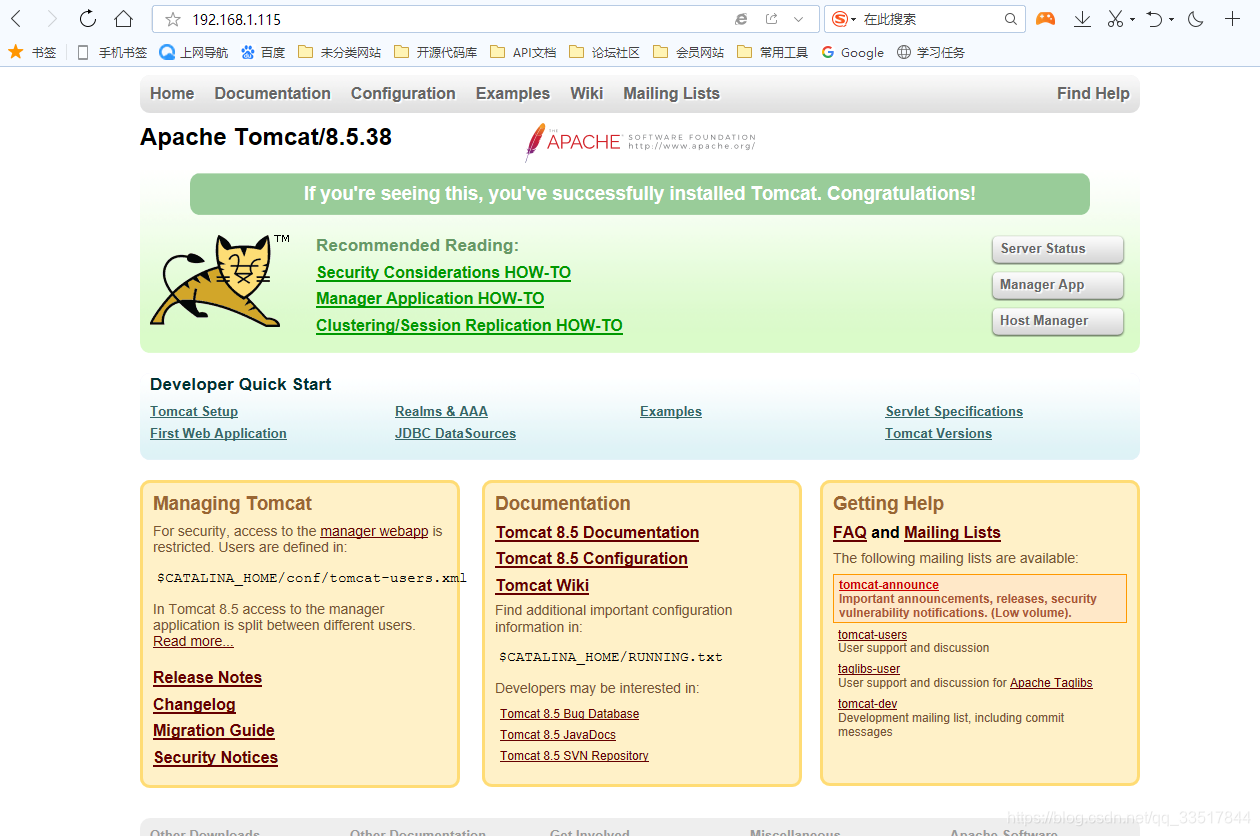1260x836 pixels.
Task: Open the 学习任务 bookmark
Action: 931,52
